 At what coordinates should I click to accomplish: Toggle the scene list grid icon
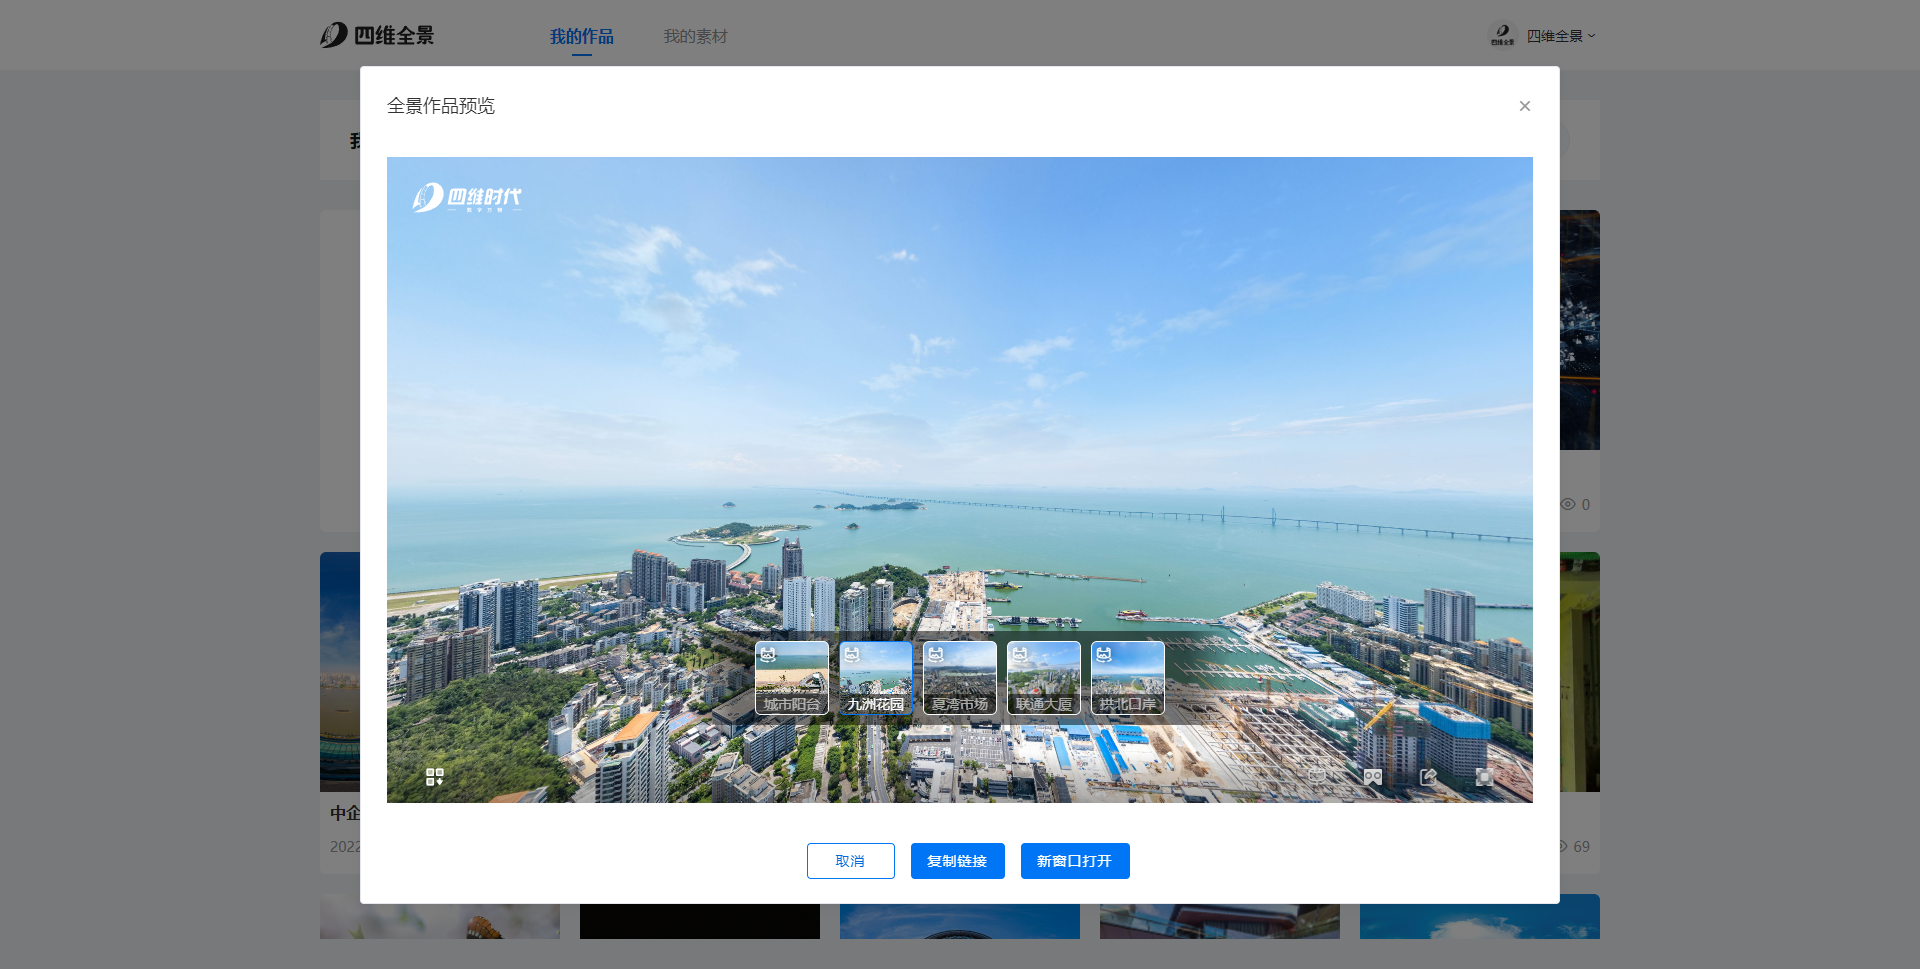434,777
